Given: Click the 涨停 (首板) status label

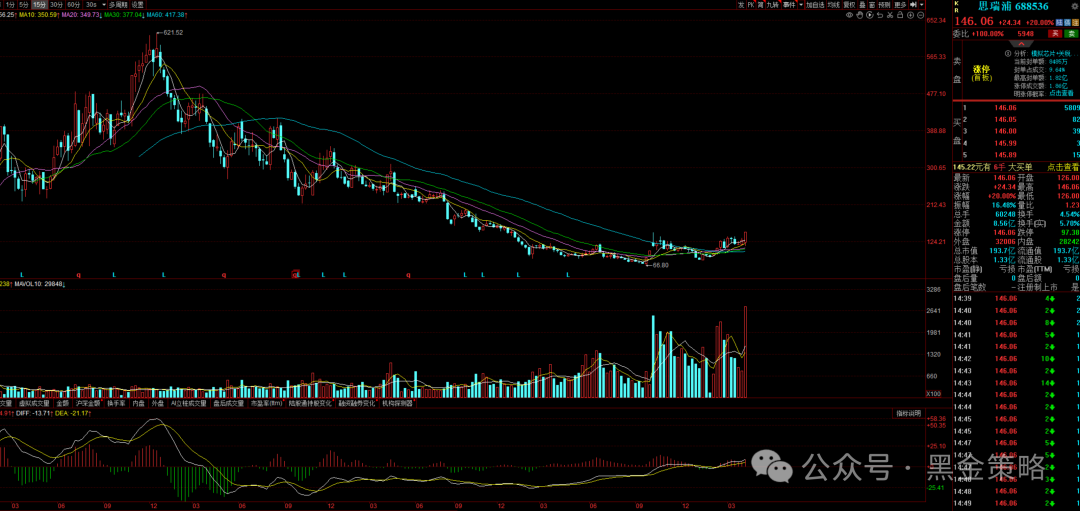Looking at the screenshot, I should 982,73.
